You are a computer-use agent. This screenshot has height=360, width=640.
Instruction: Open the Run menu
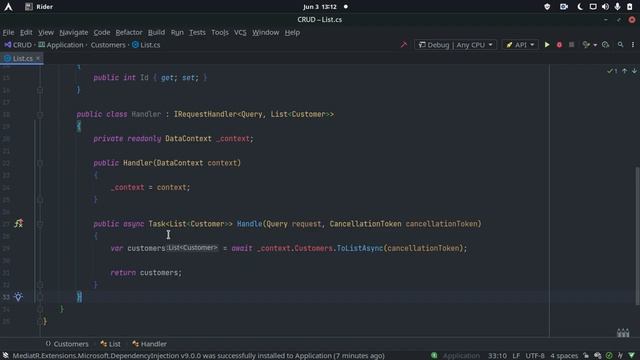[177, 32]
